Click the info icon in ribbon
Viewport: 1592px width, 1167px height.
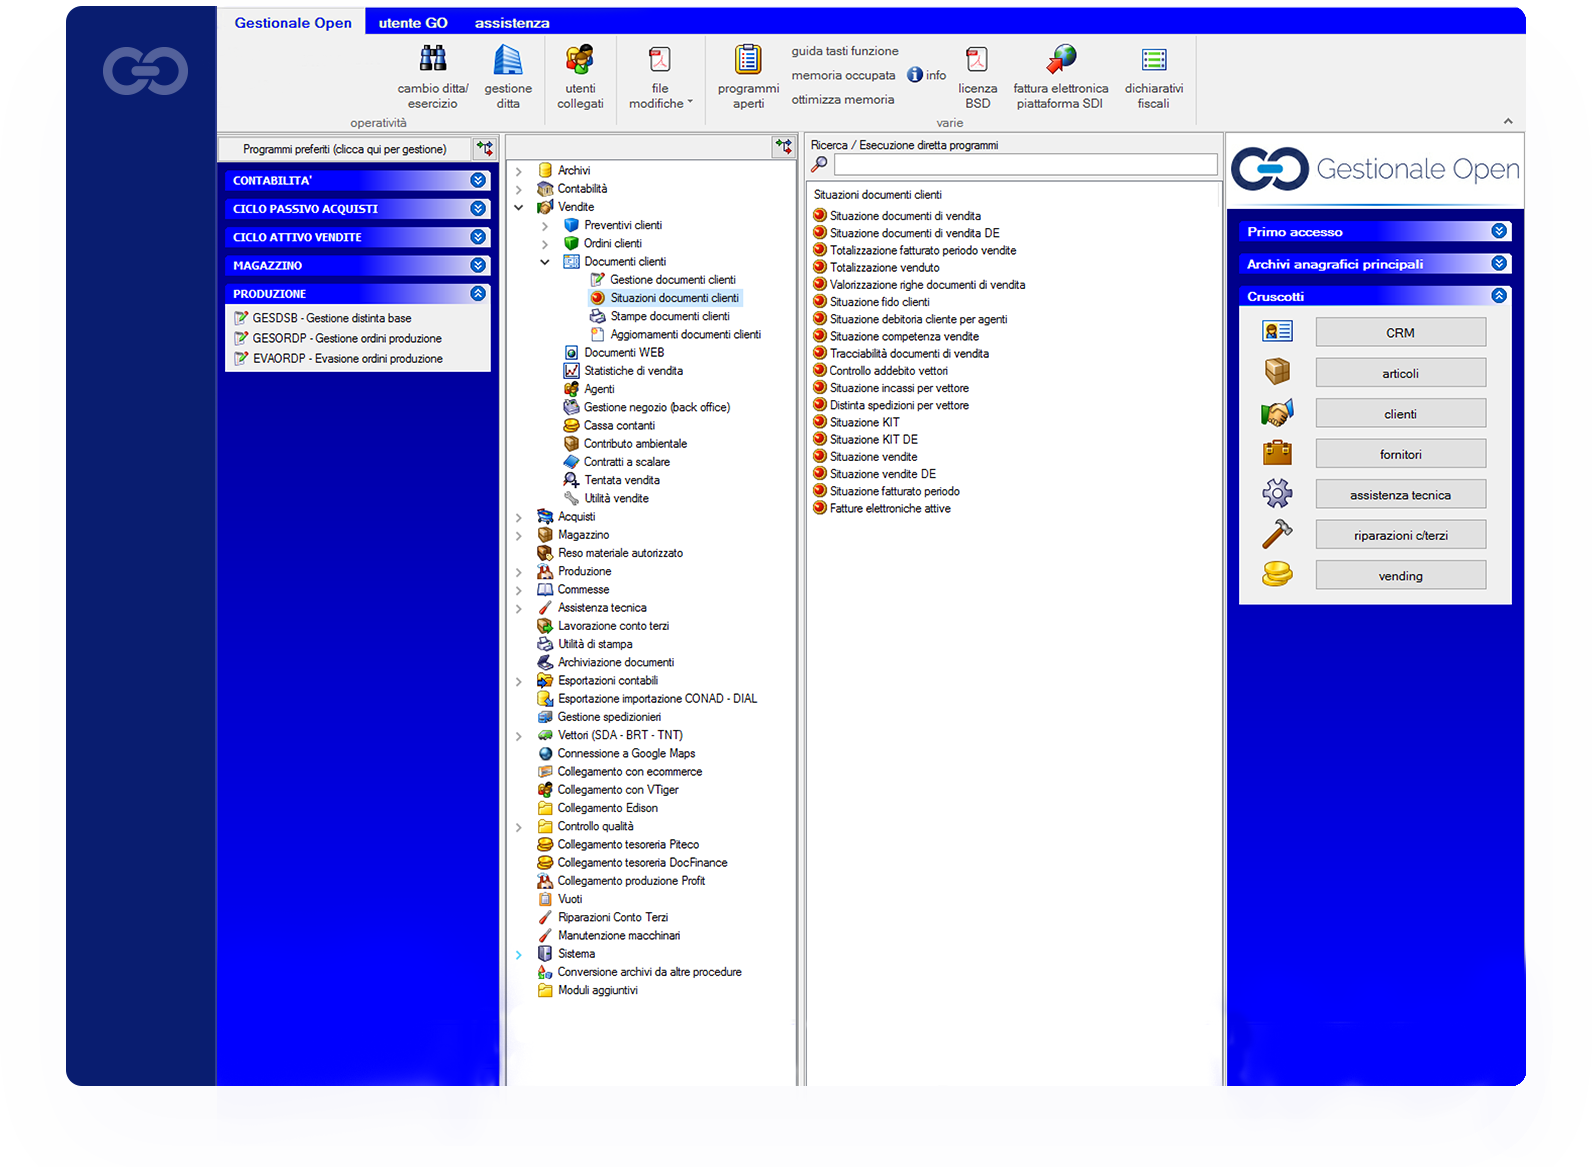point(915,75)
